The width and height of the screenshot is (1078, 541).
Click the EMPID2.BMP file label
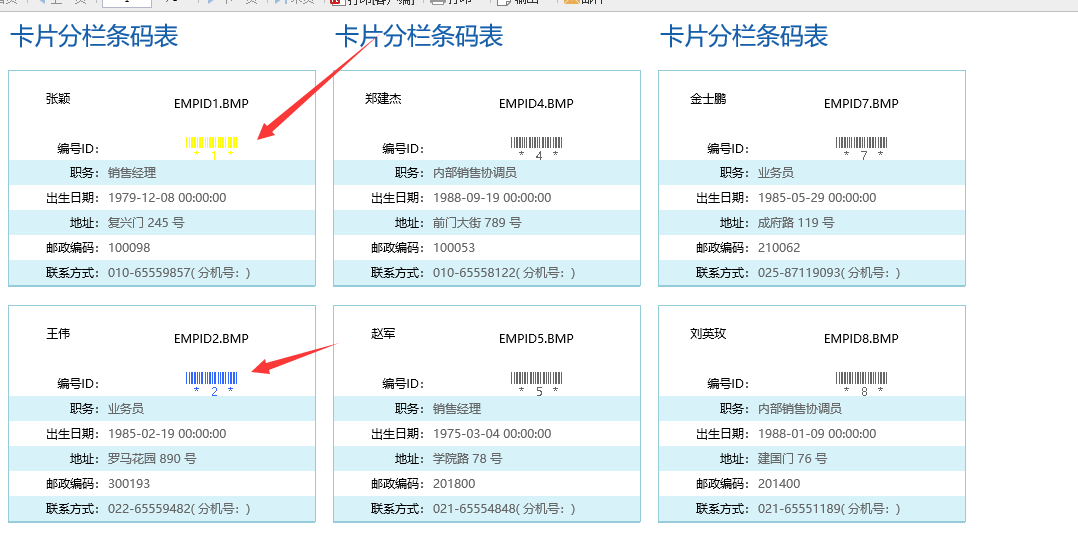pos(211,339)
